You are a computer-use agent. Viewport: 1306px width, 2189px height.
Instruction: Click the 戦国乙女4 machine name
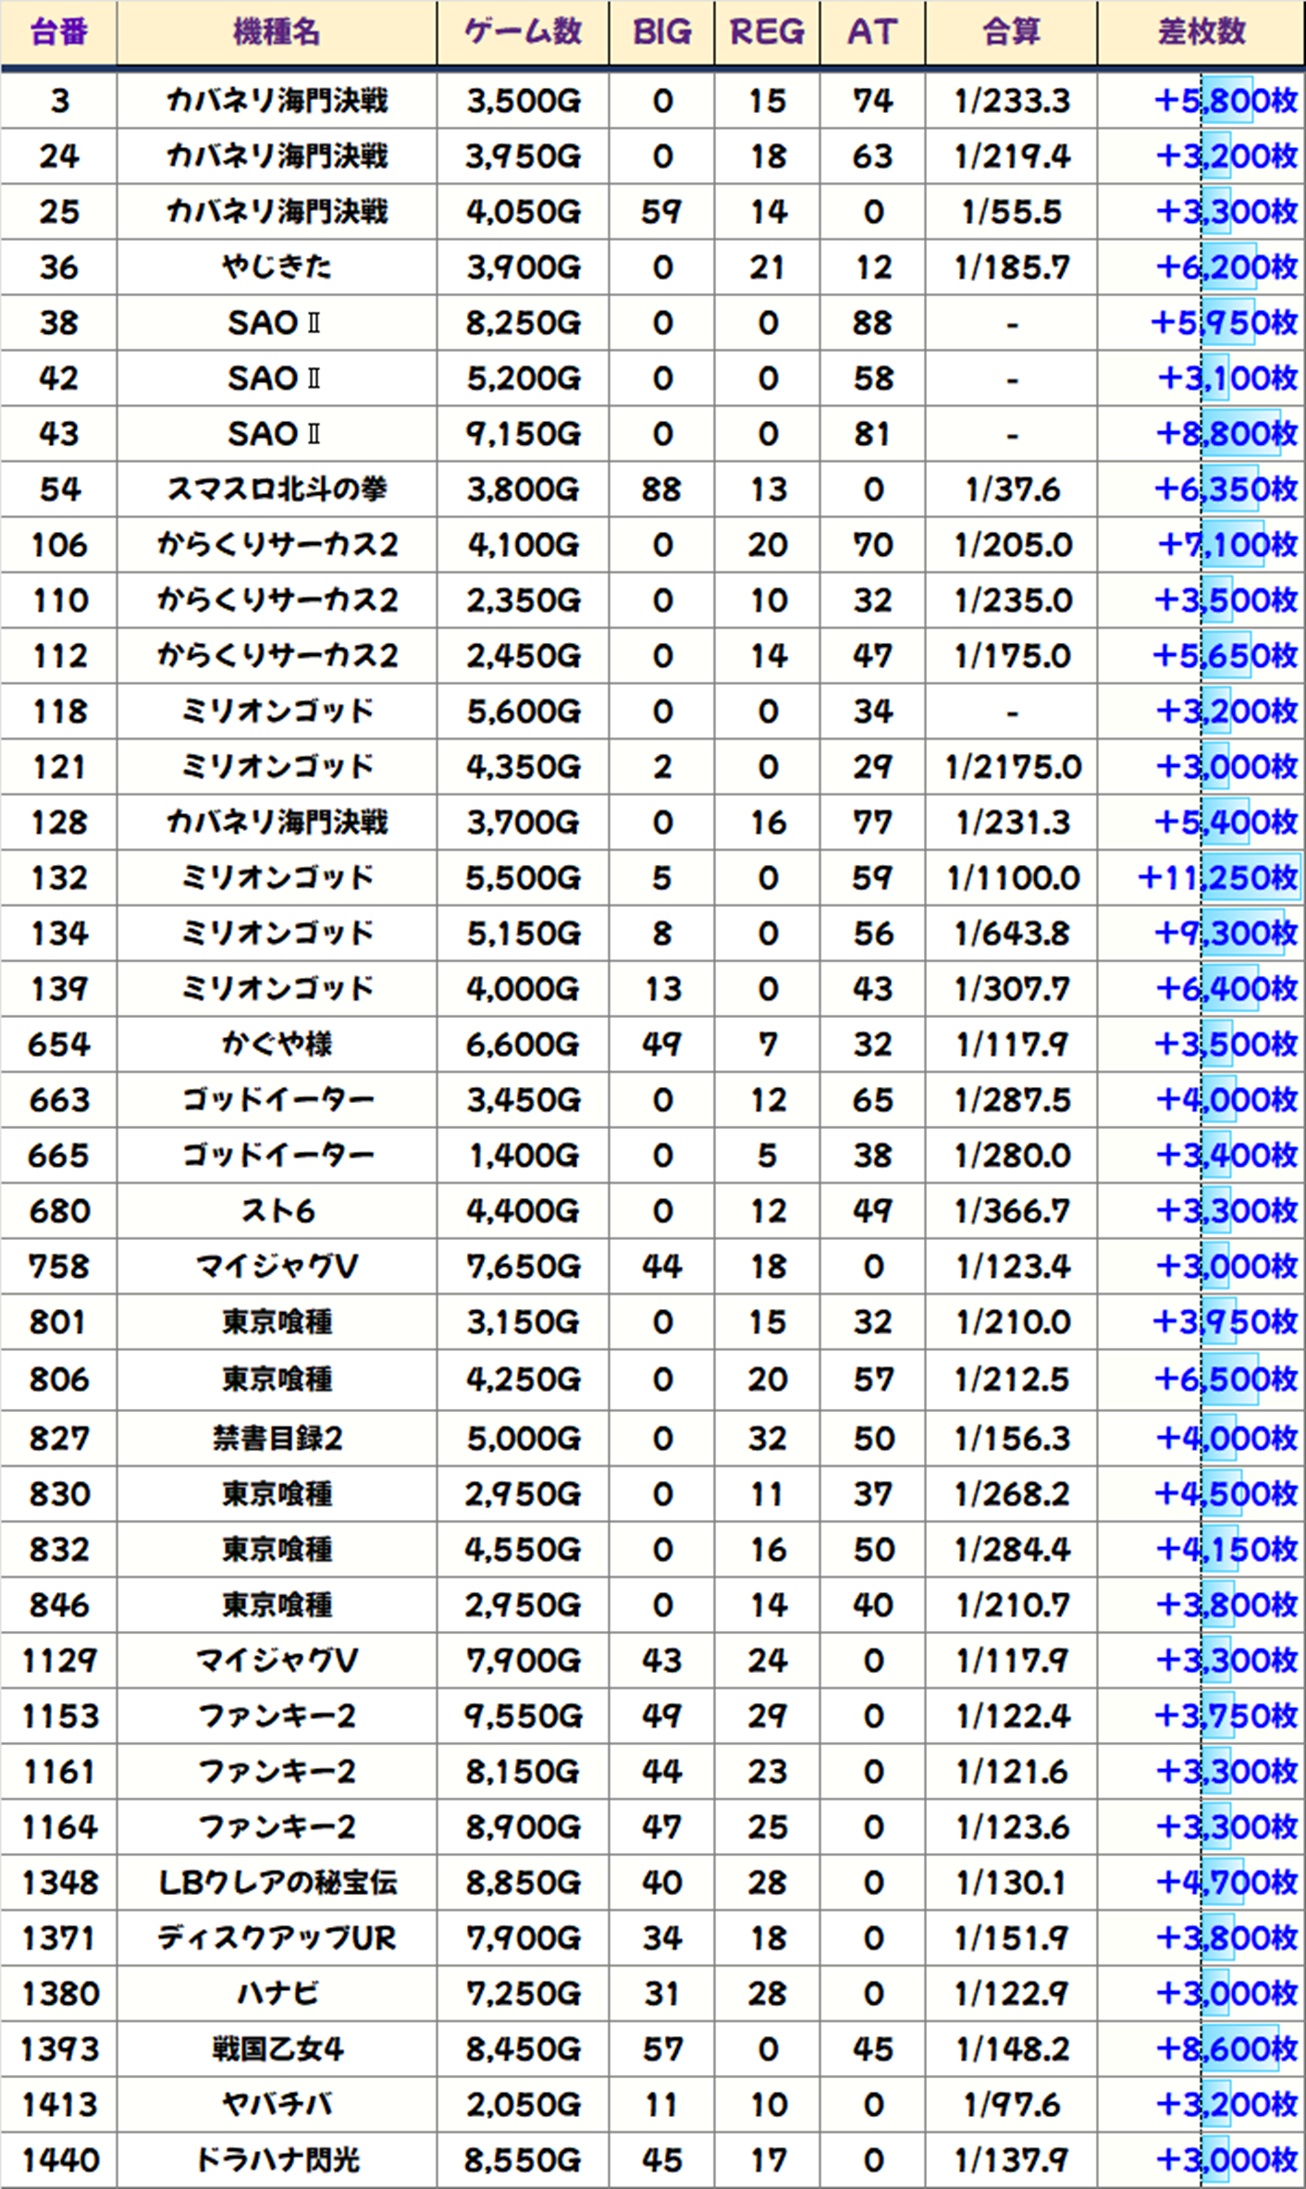pos(276,2049)
